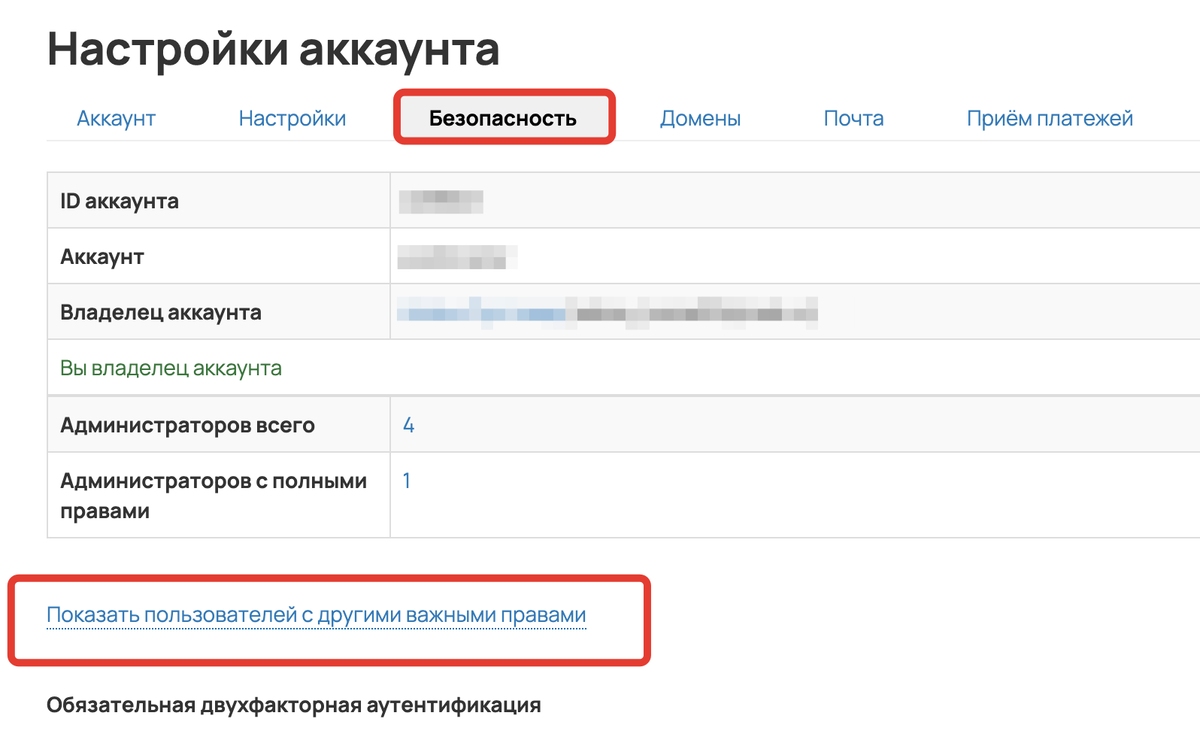
Task: Click the Настройки аккаунта page heading
Action: [273, 49]
